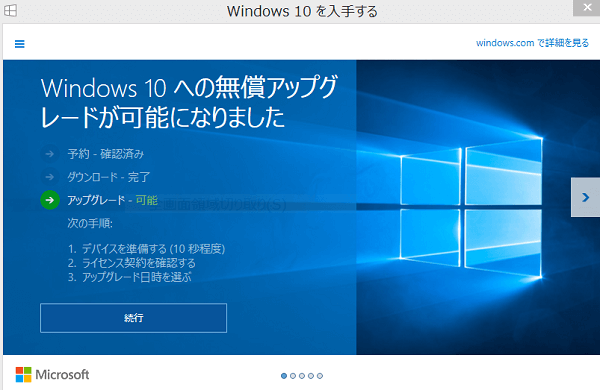The image size is (600, 390).
Task: Select the third page indicator dot
Action: click(302, 376)
